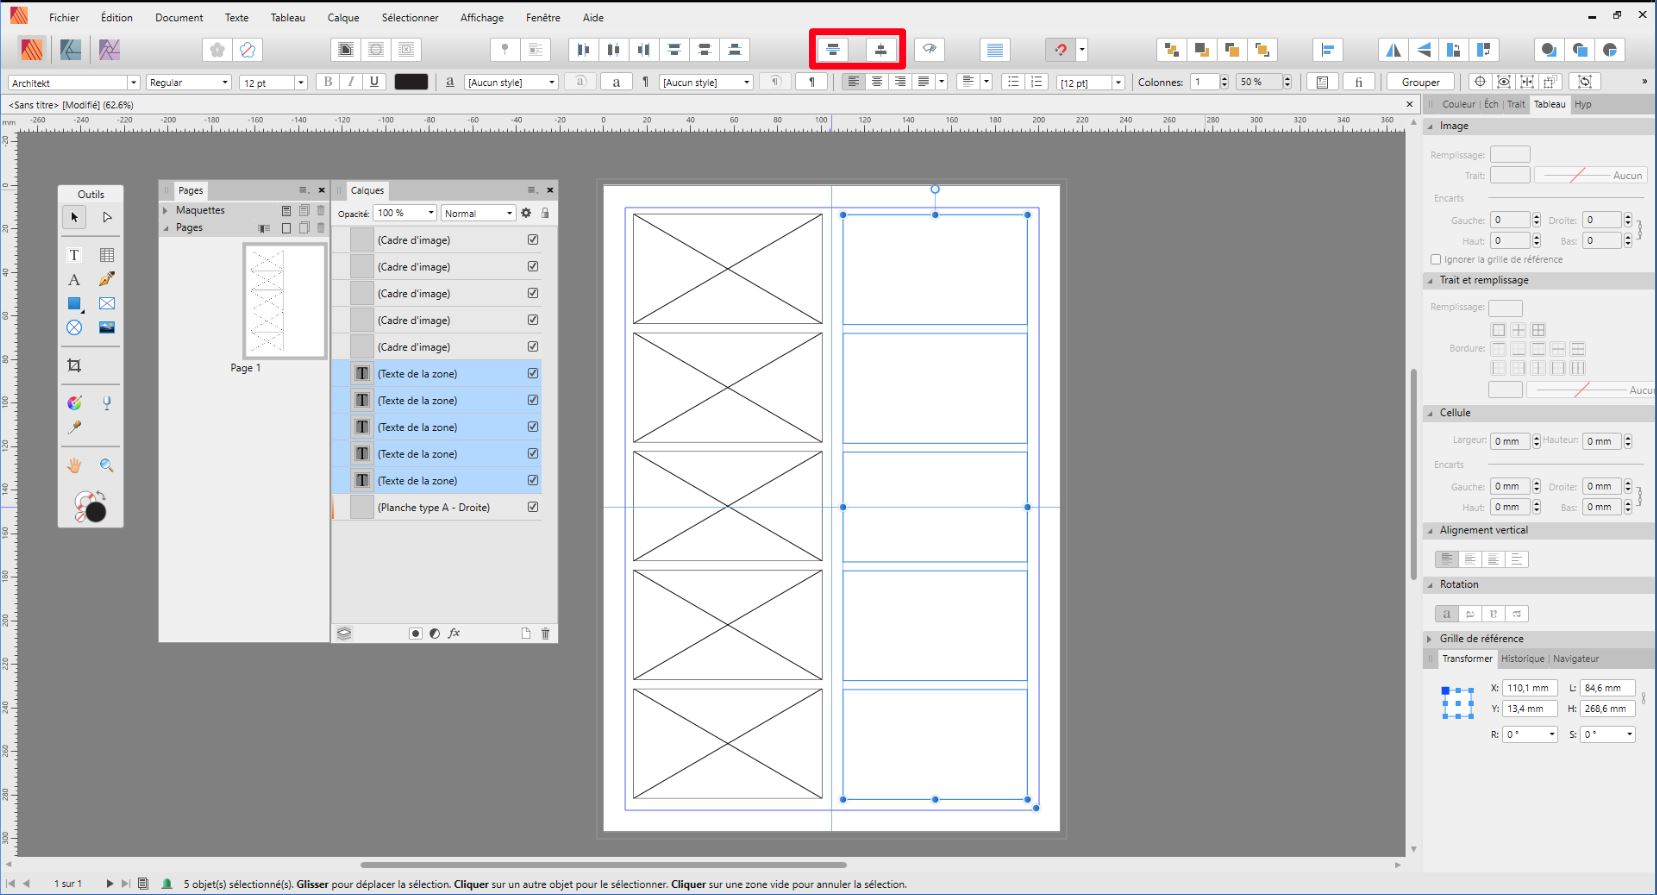The image size is (1657, 895).
Task: Switch to the Couleur tab
Action: (x=1458, y=104)
